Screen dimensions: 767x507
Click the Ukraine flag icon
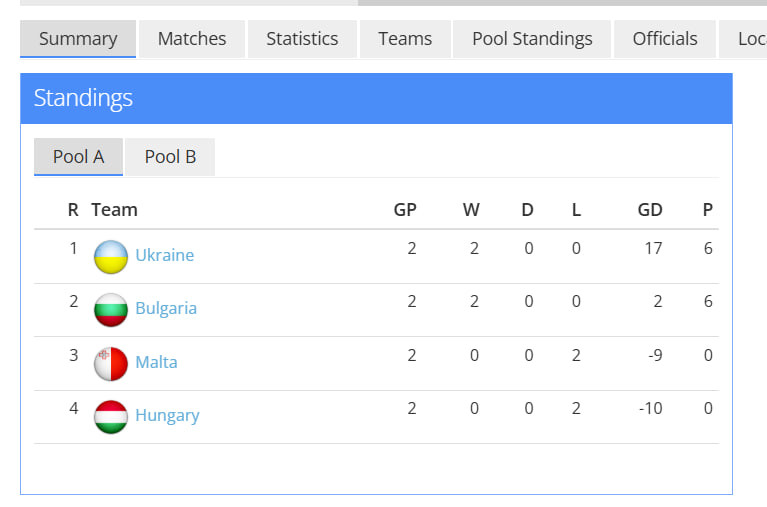pyautogui.click(x=111, y=256)
